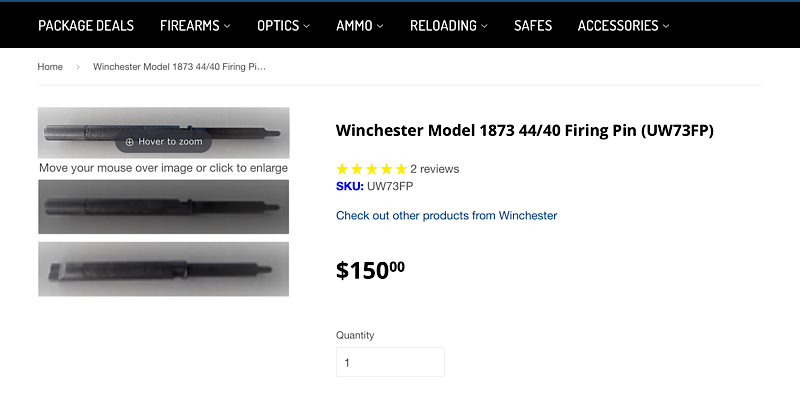Click the Quantity input field

390,362
